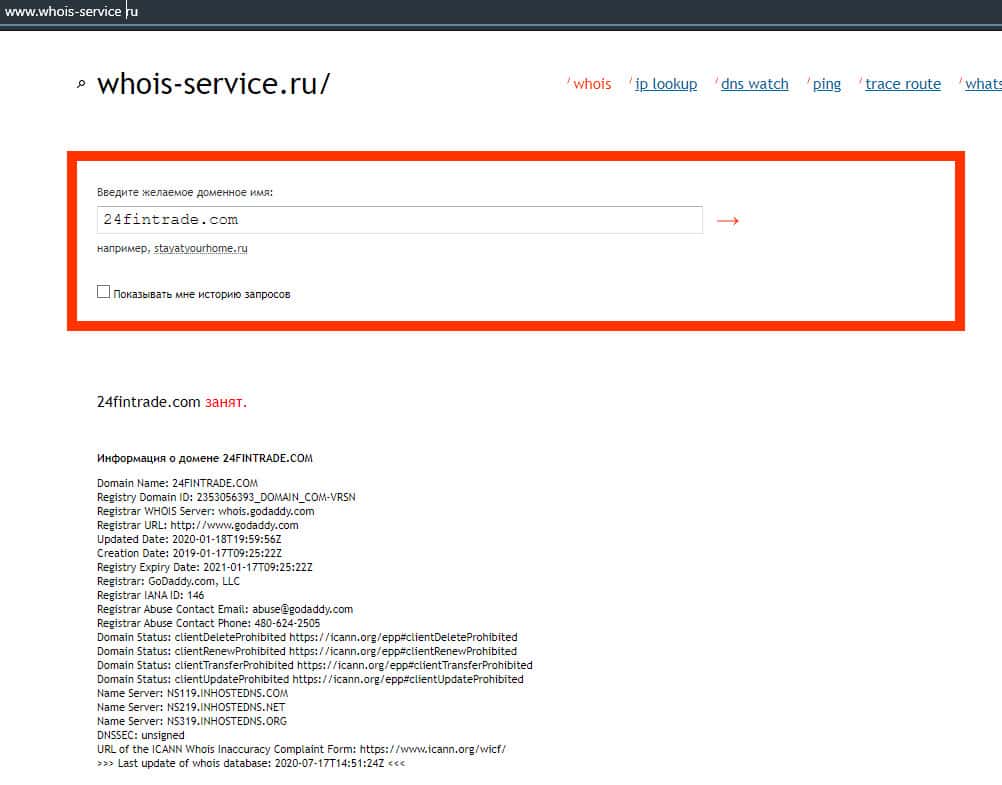Toggle the request history checkbox

click(104, 292)
